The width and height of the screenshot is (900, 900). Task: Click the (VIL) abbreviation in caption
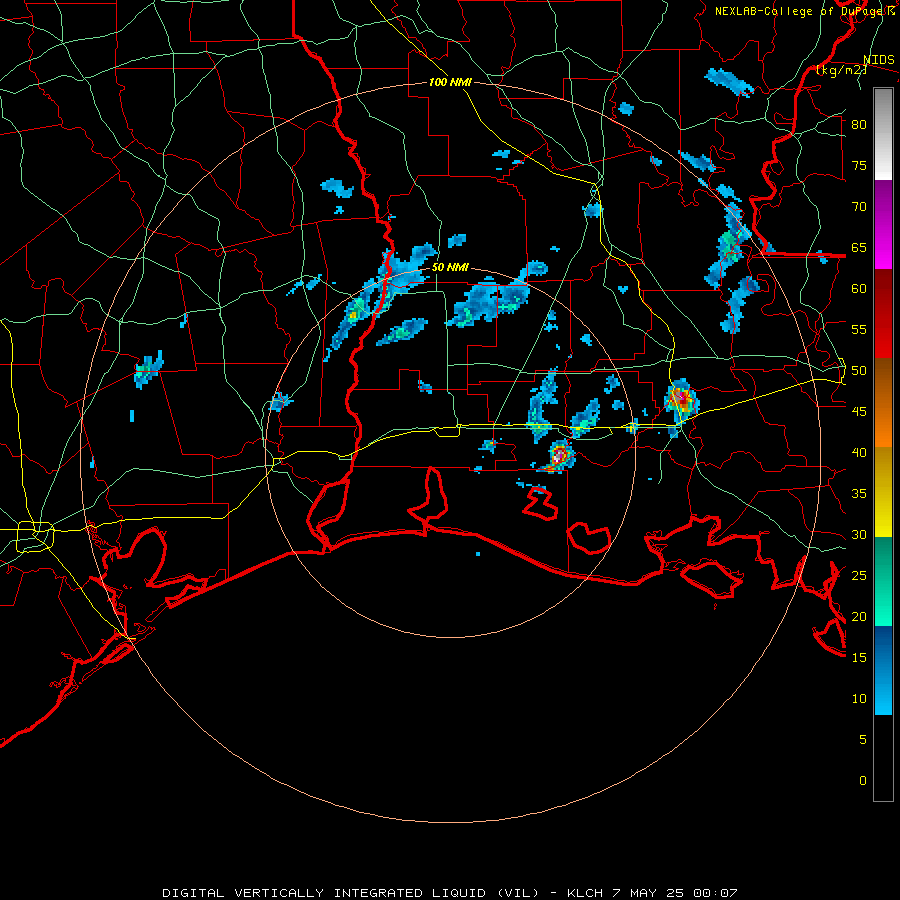coord(518,893)
